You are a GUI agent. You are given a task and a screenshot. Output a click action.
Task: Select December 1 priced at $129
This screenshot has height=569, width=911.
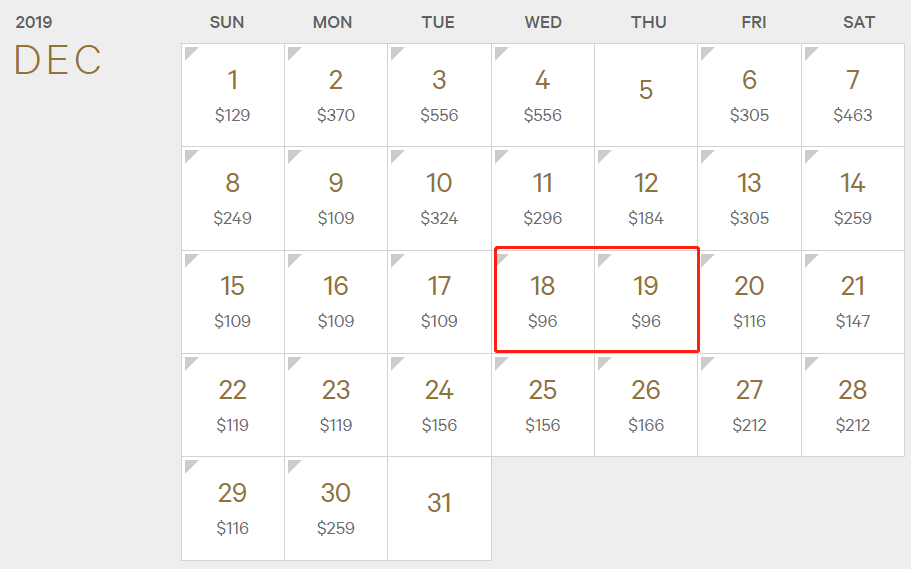click(232, 95)
